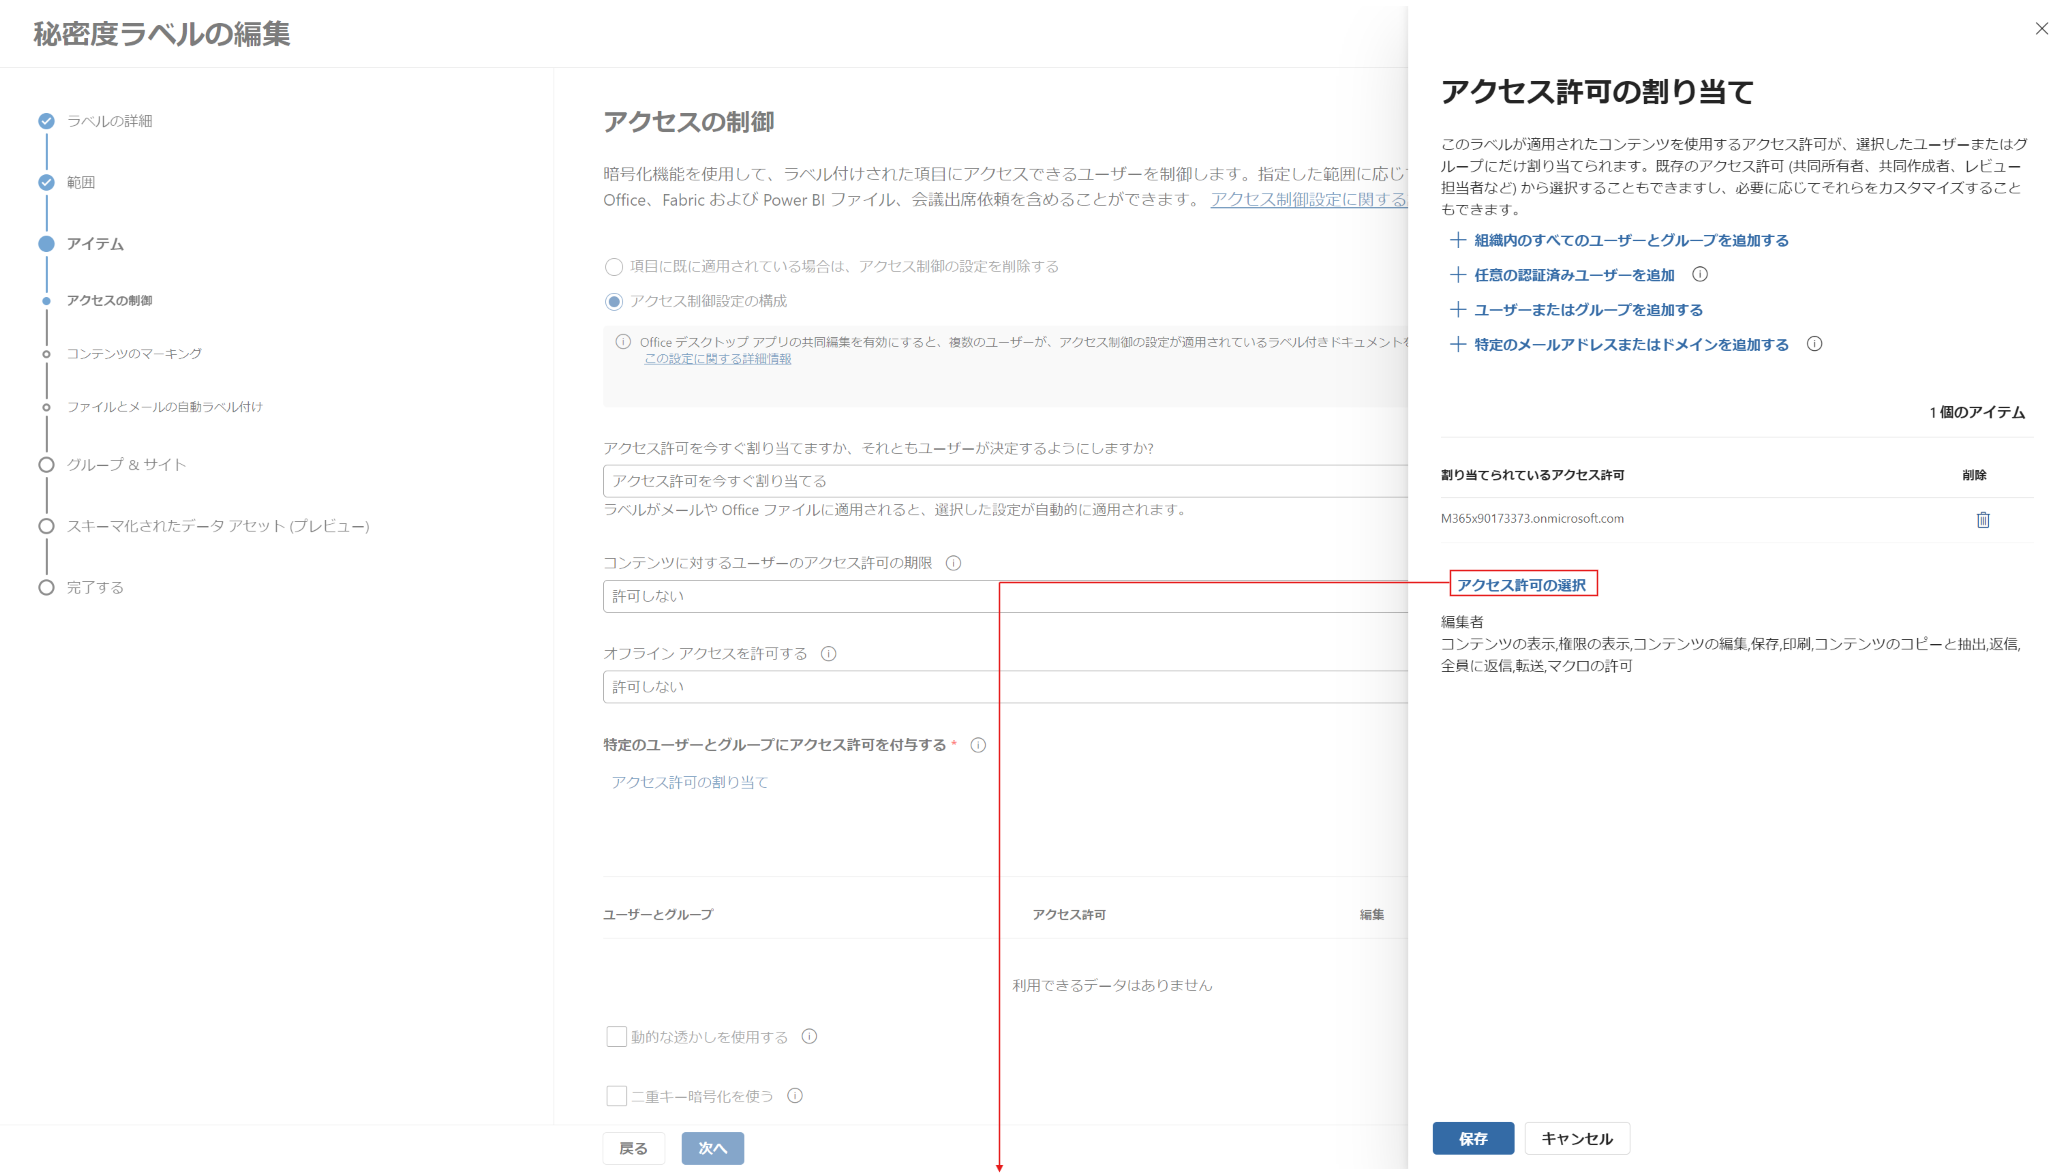This screenshot has width=2071, height=1173.
Task: Select radio アクセス制御の設定を削除する
Action: pyautogui.click(x=614, y=266)
